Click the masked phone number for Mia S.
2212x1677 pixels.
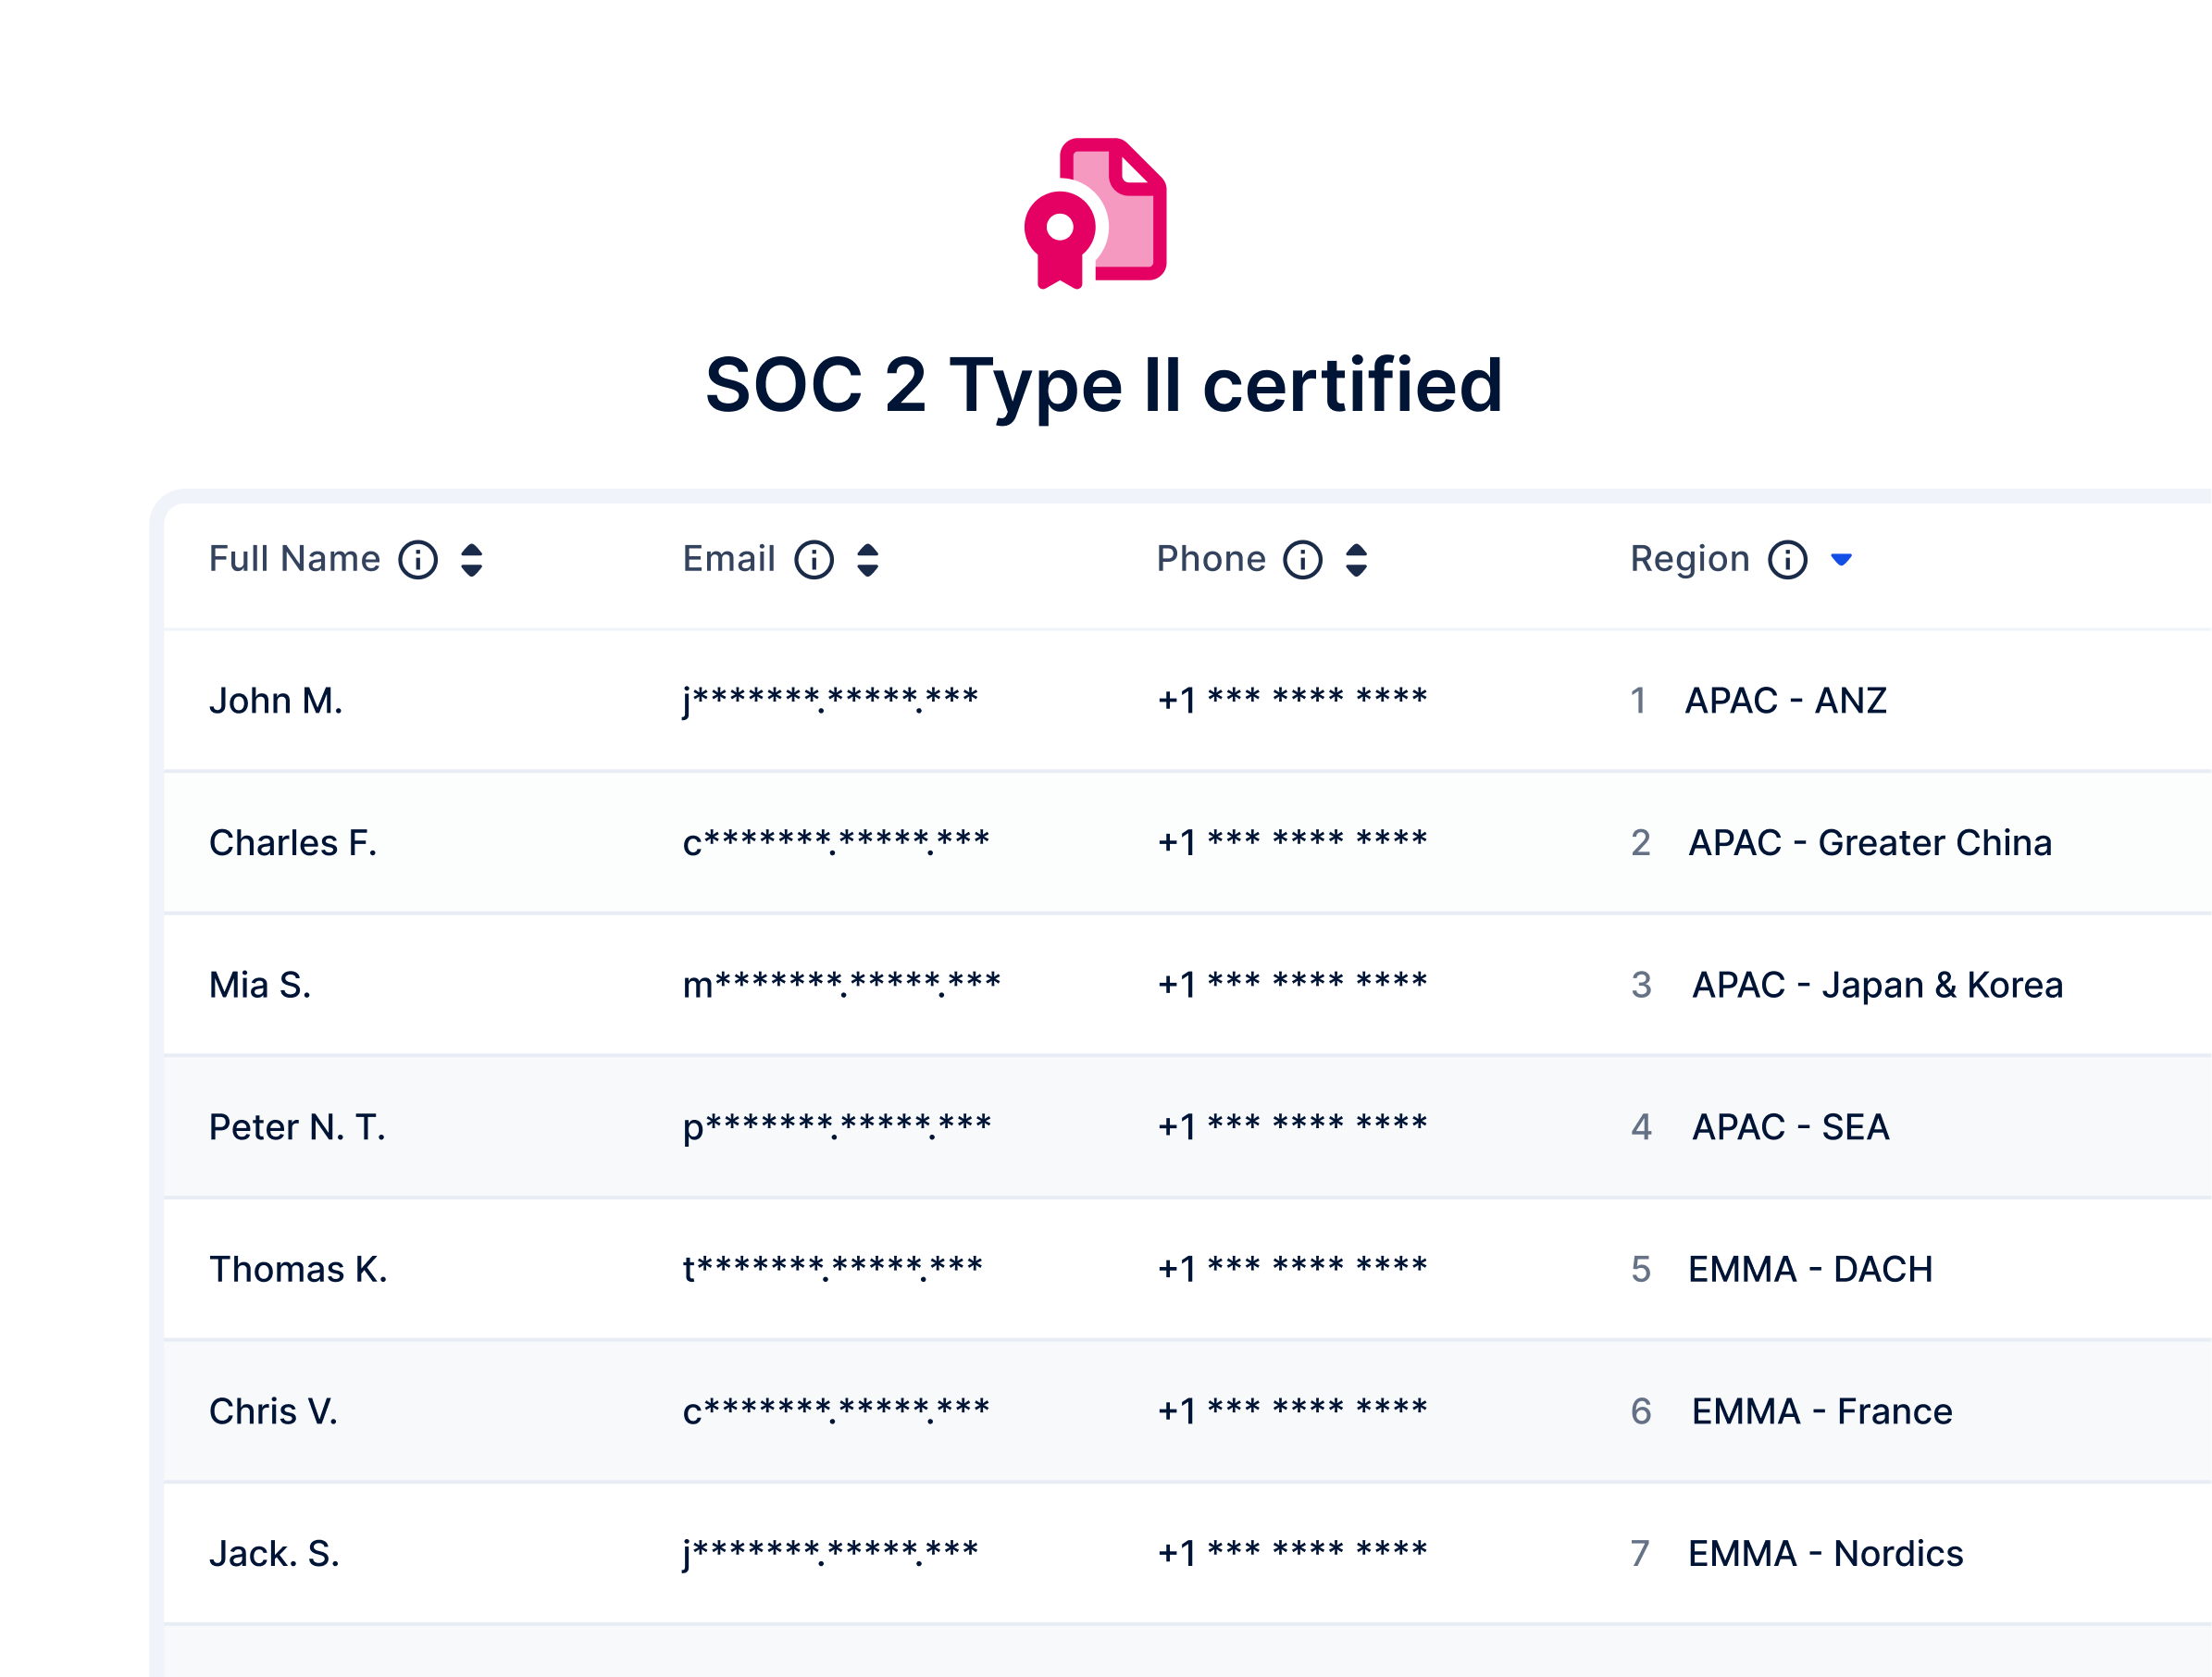(x=1291, y=984)
